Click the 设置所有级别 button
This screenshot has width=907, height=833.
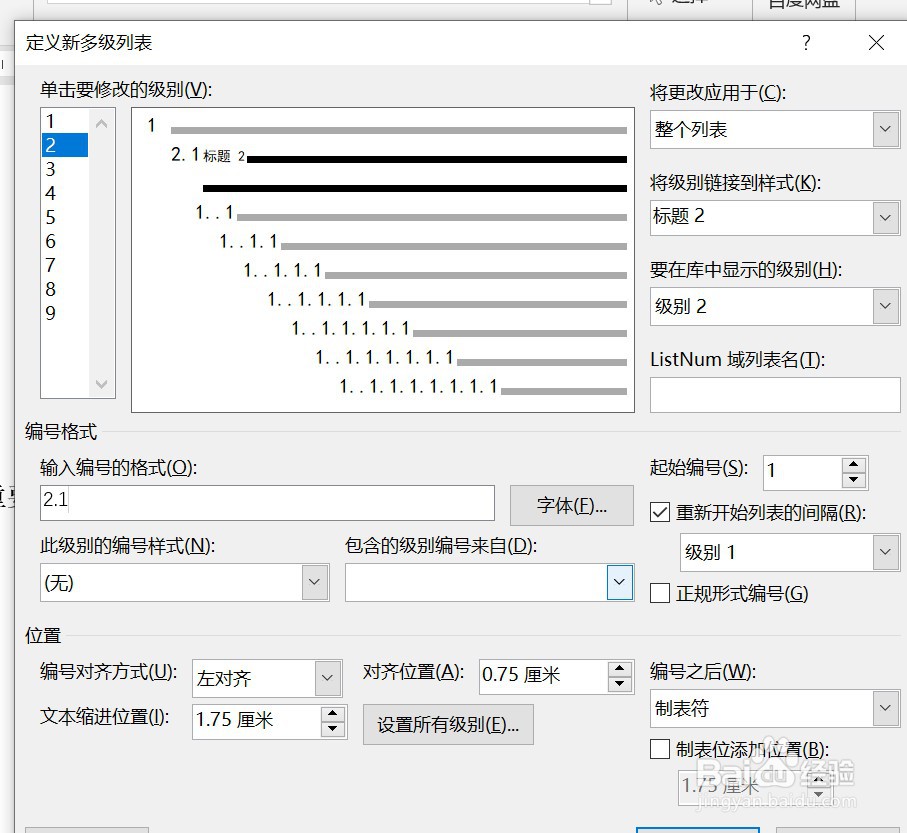(448, 724)
